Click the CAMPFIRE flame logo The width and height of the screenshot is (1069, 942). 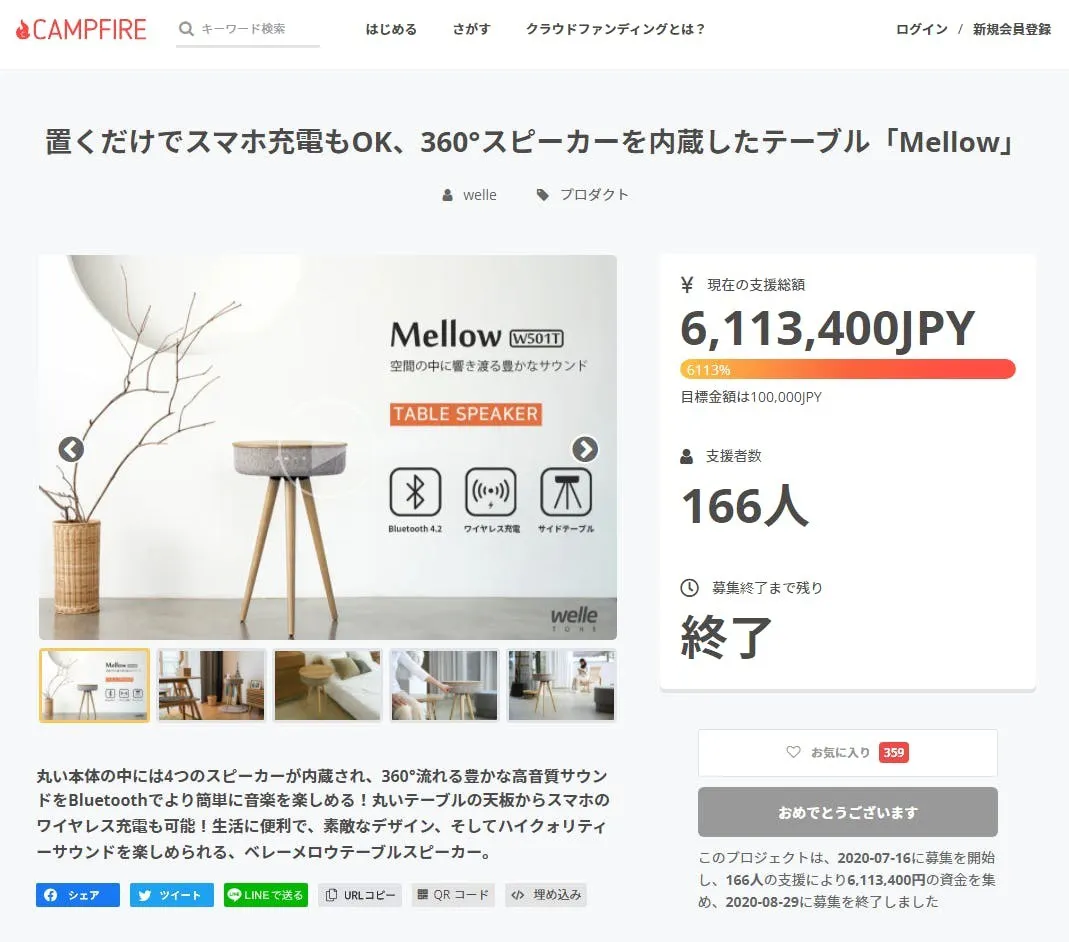point(81,29)
